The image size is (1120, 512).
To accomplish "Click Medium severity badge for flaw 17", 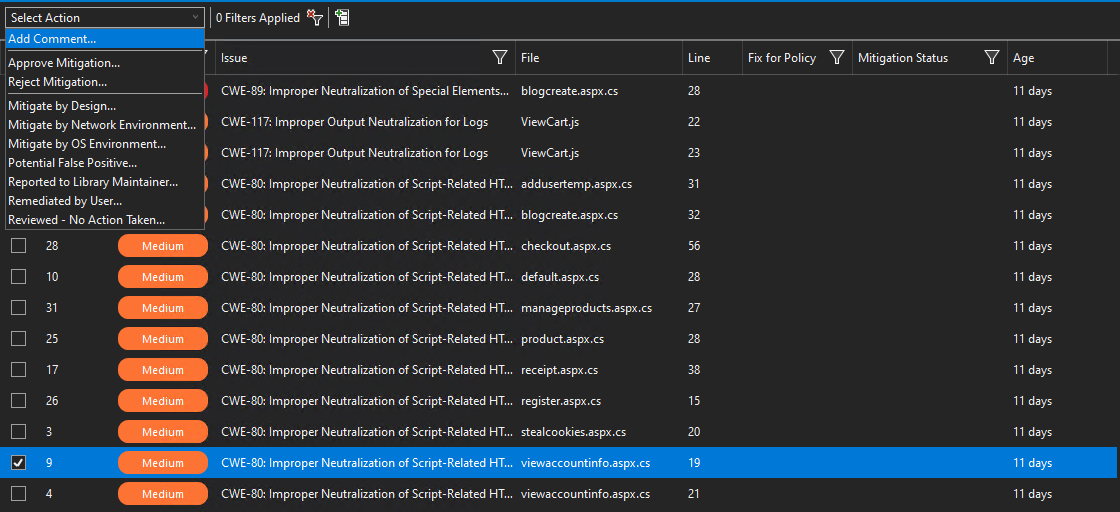I will coord(163,370).
